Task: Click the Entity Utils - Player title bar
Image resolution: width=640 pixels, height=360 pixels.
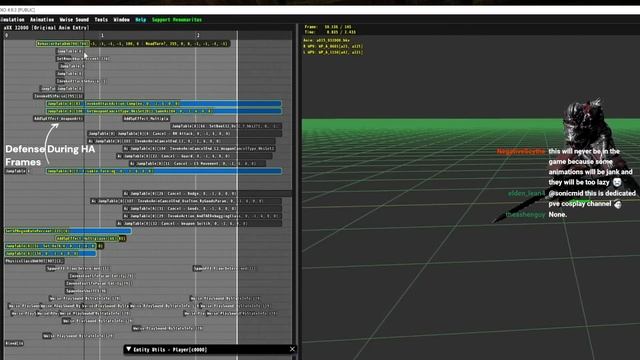Action: pos(210,349)
